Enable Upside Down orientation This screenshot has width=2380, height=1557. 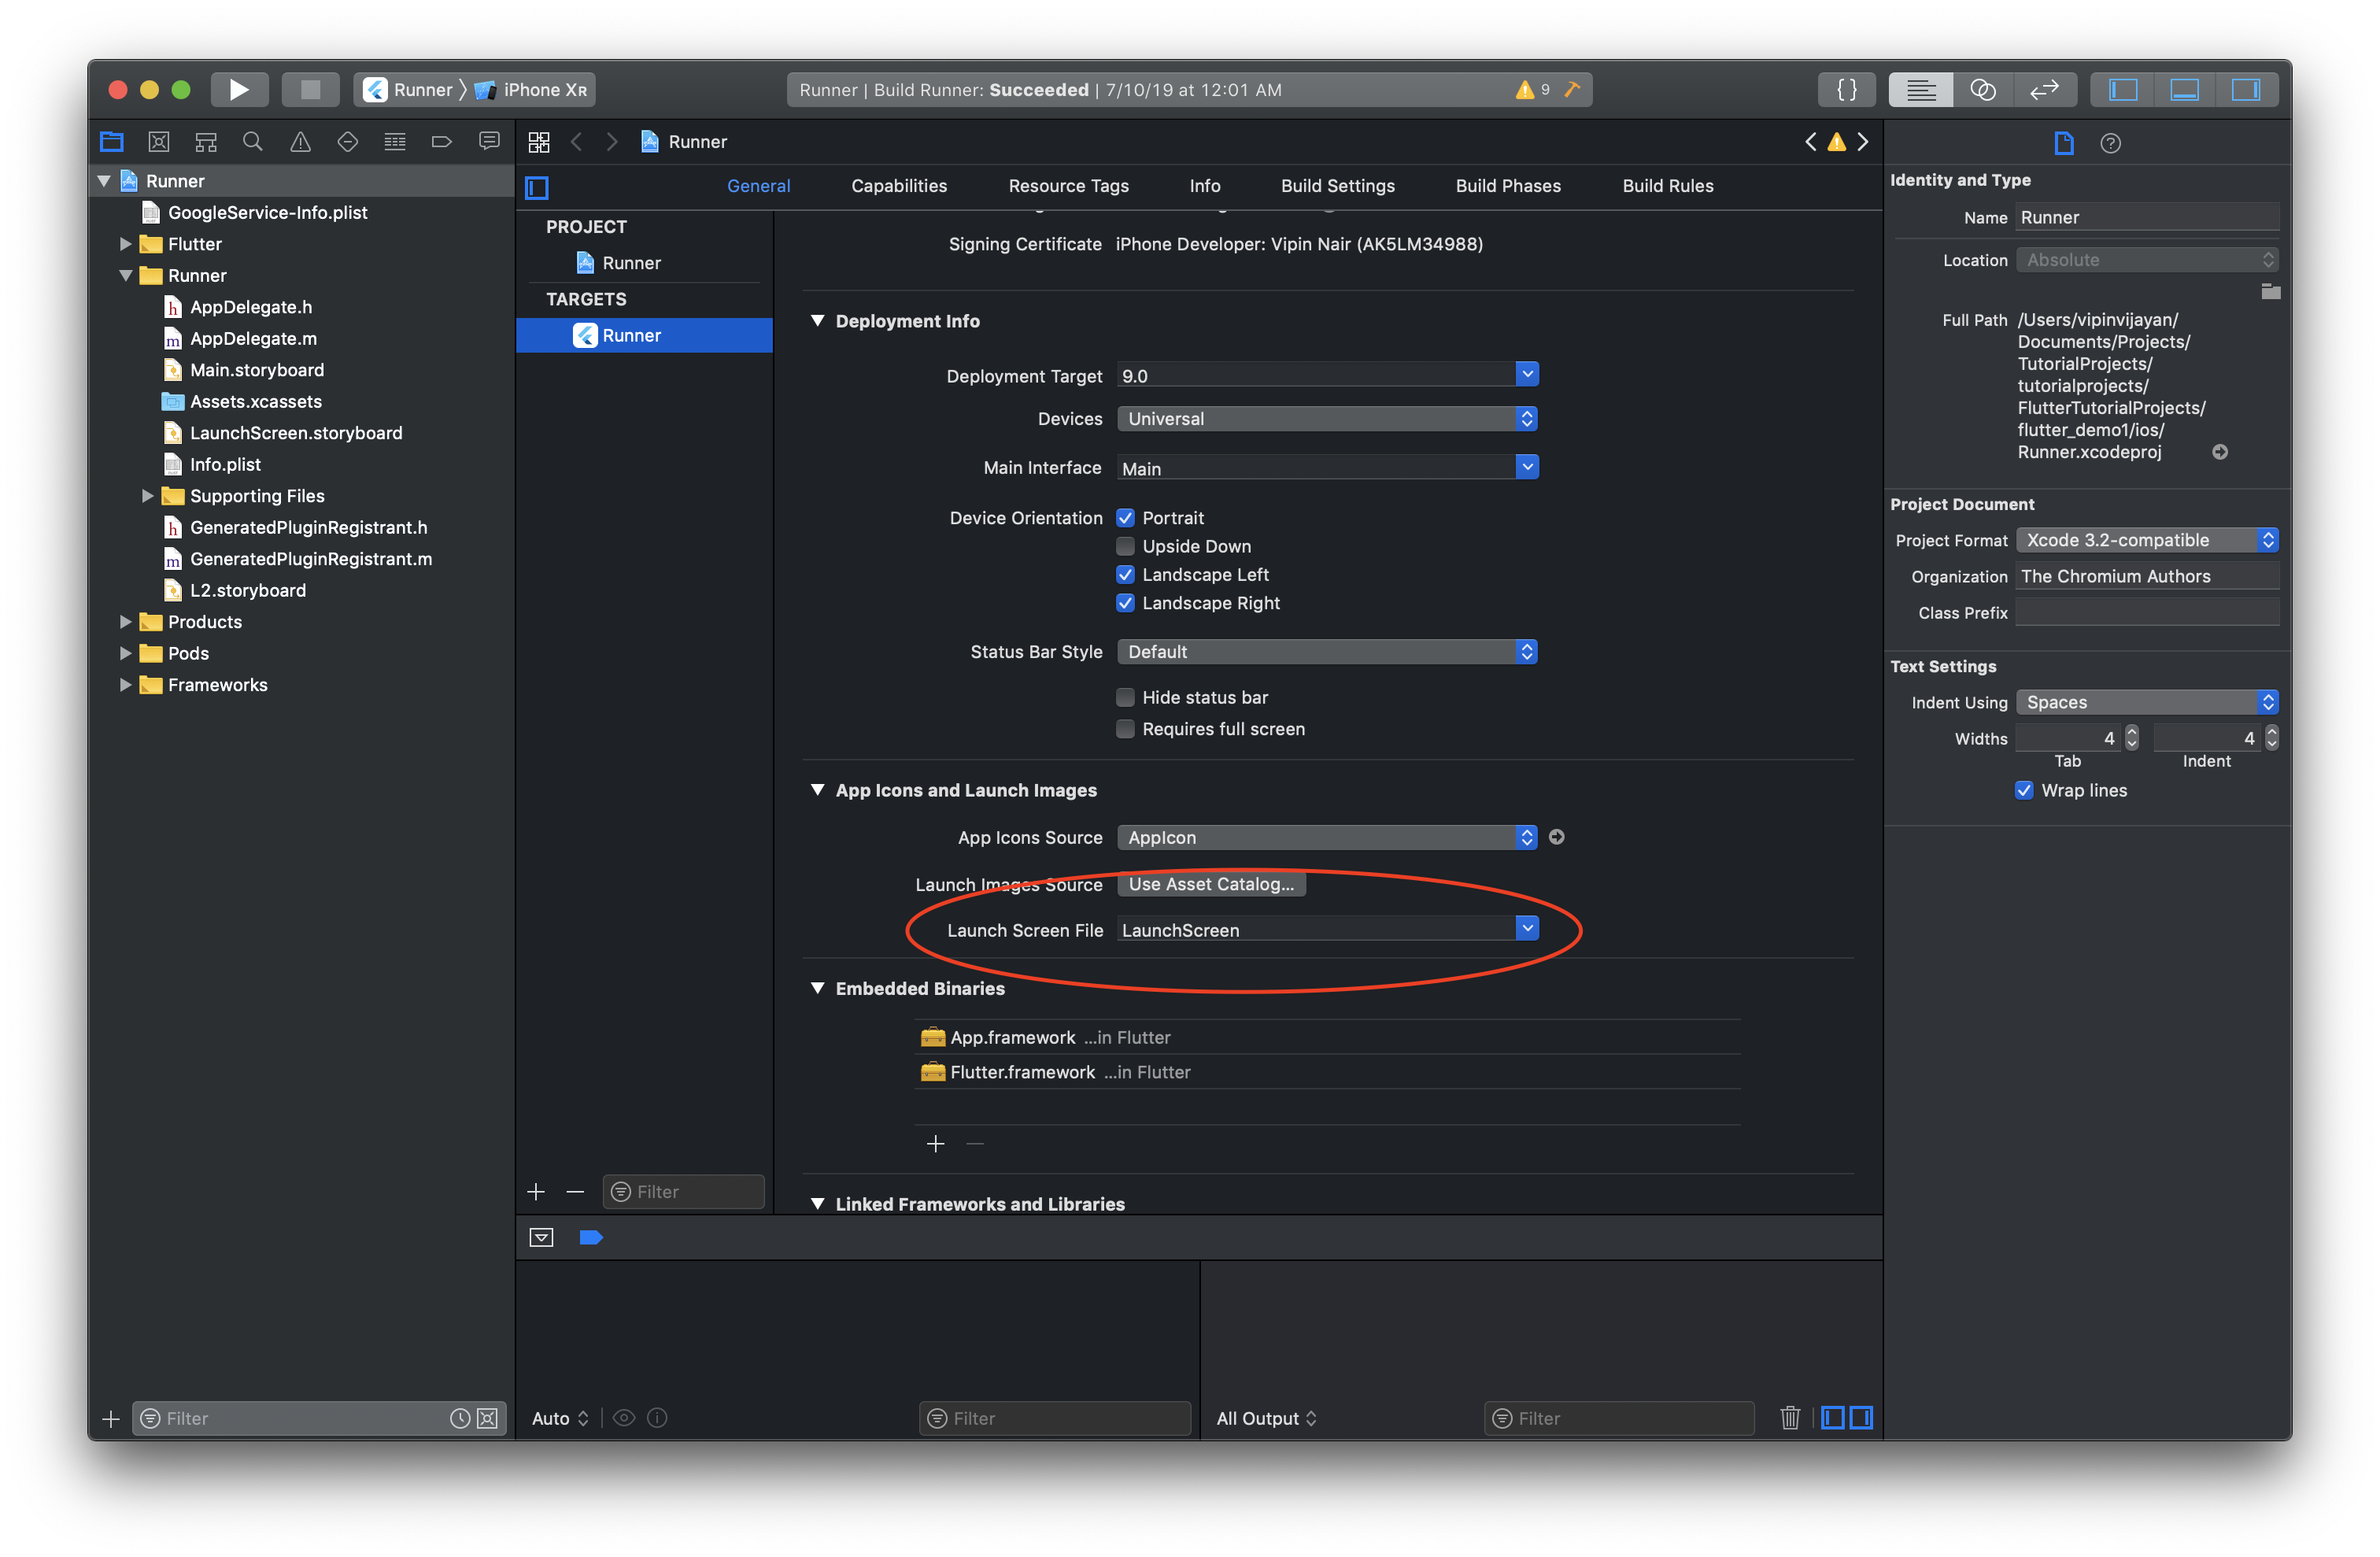[x=1126, y=546]
